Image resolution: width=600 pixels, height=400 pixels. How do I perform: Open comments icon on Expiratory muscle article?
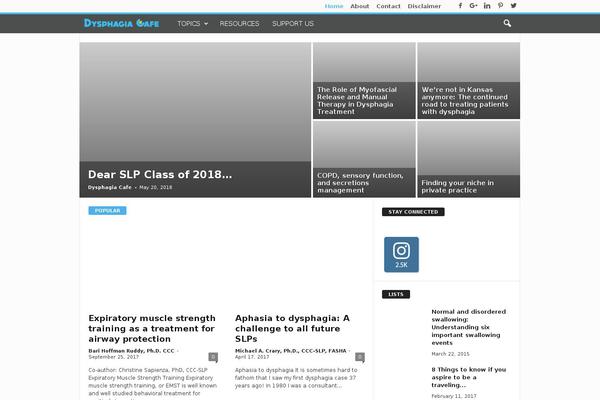pos(213,357)
